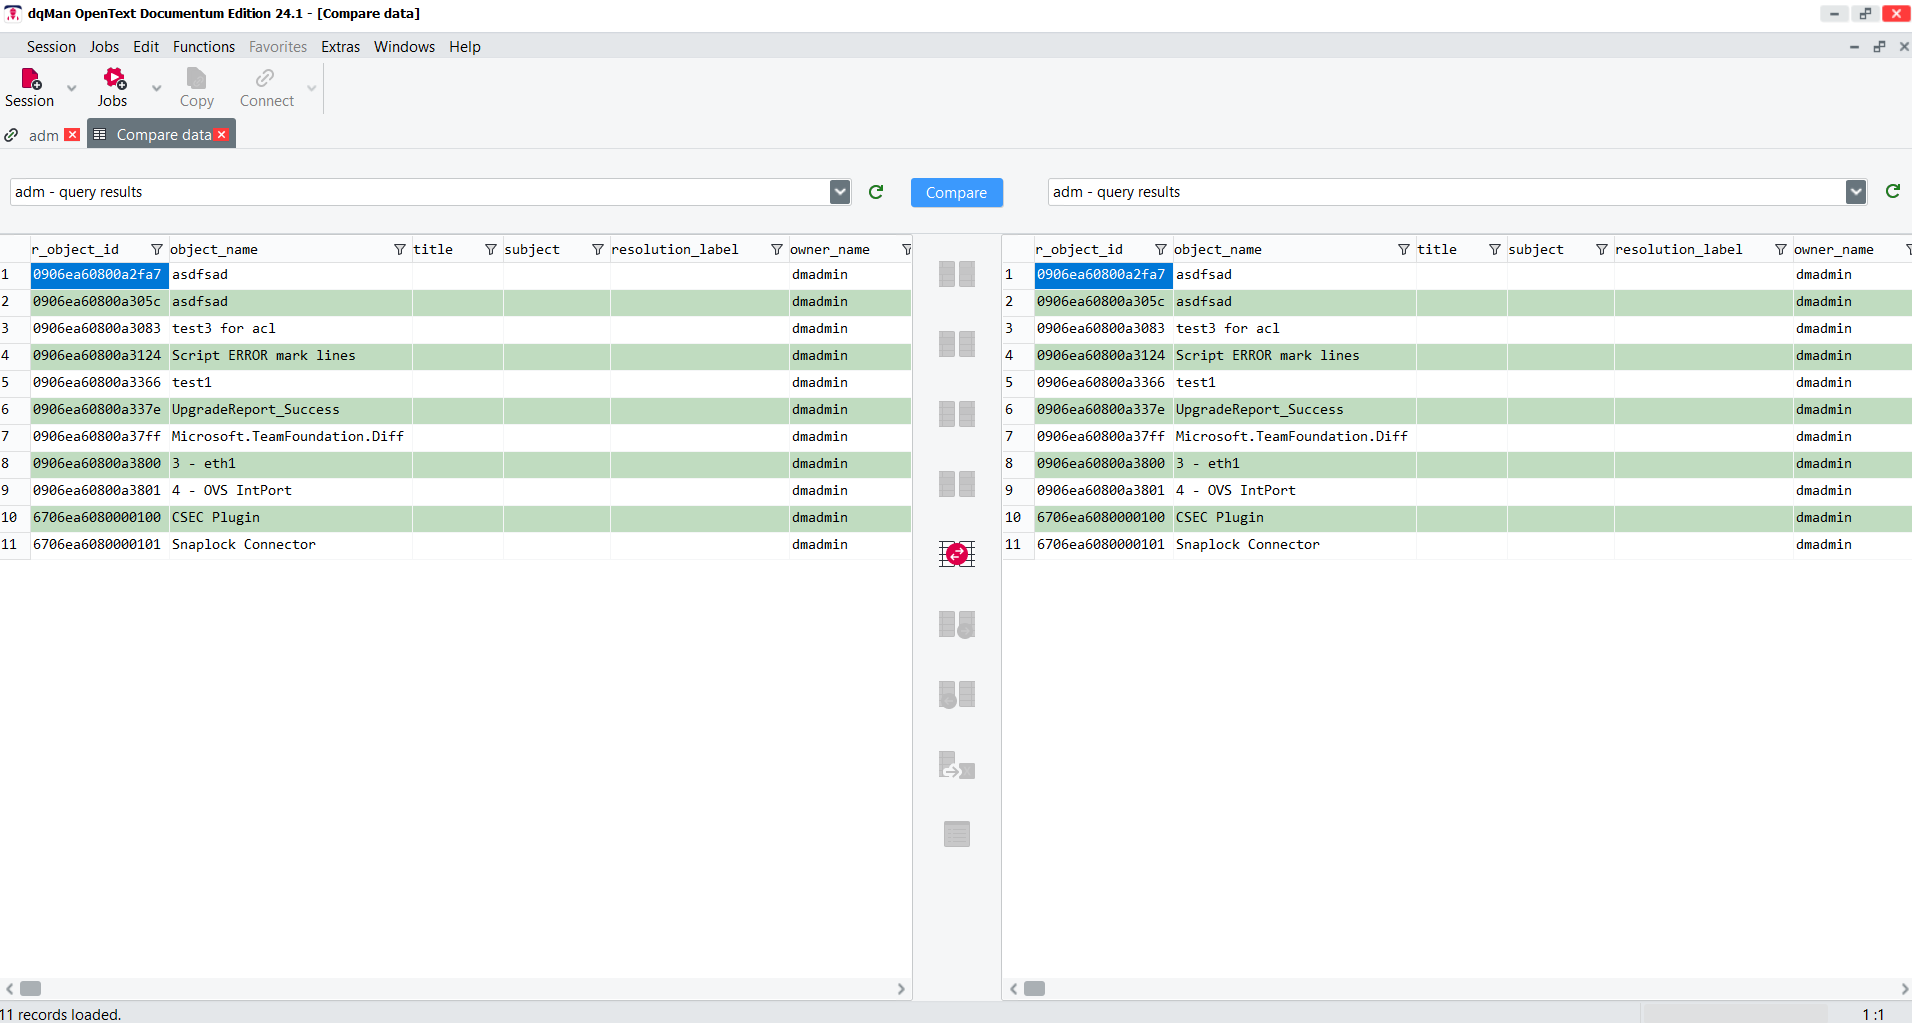
Task: Open the left data source dropdown
Action: (840, 192)
